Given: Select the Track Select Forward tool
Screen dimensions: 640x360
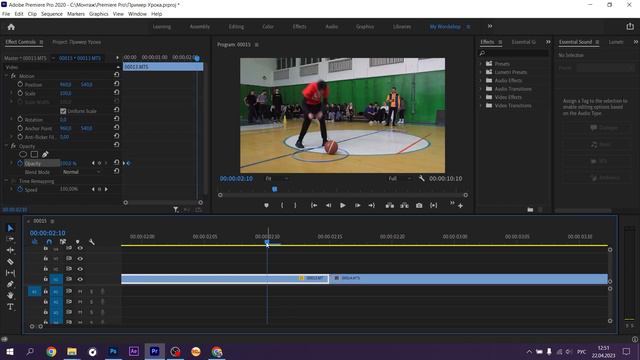Looking at the screenshot, I should 10,239.
